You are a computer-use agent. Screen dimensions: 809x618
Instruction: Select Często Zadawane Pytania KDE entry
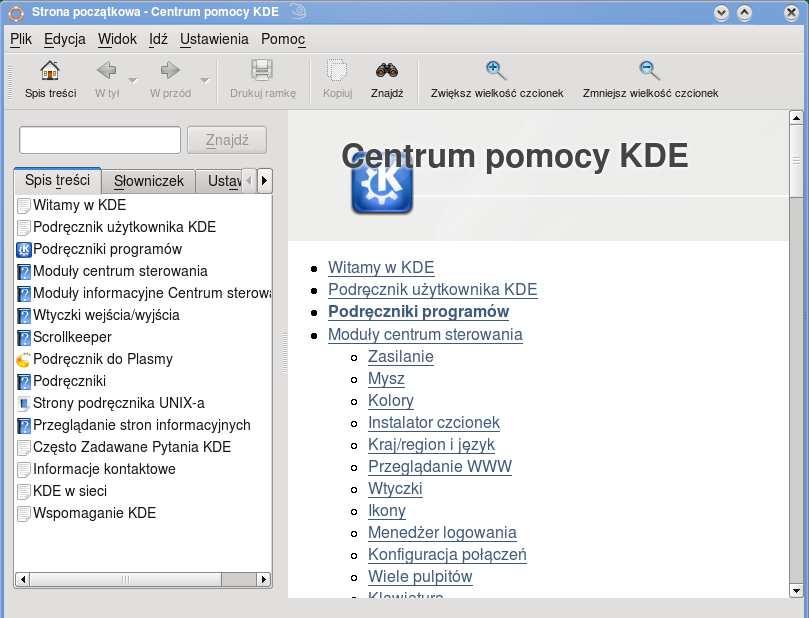(x=132, y=447)
